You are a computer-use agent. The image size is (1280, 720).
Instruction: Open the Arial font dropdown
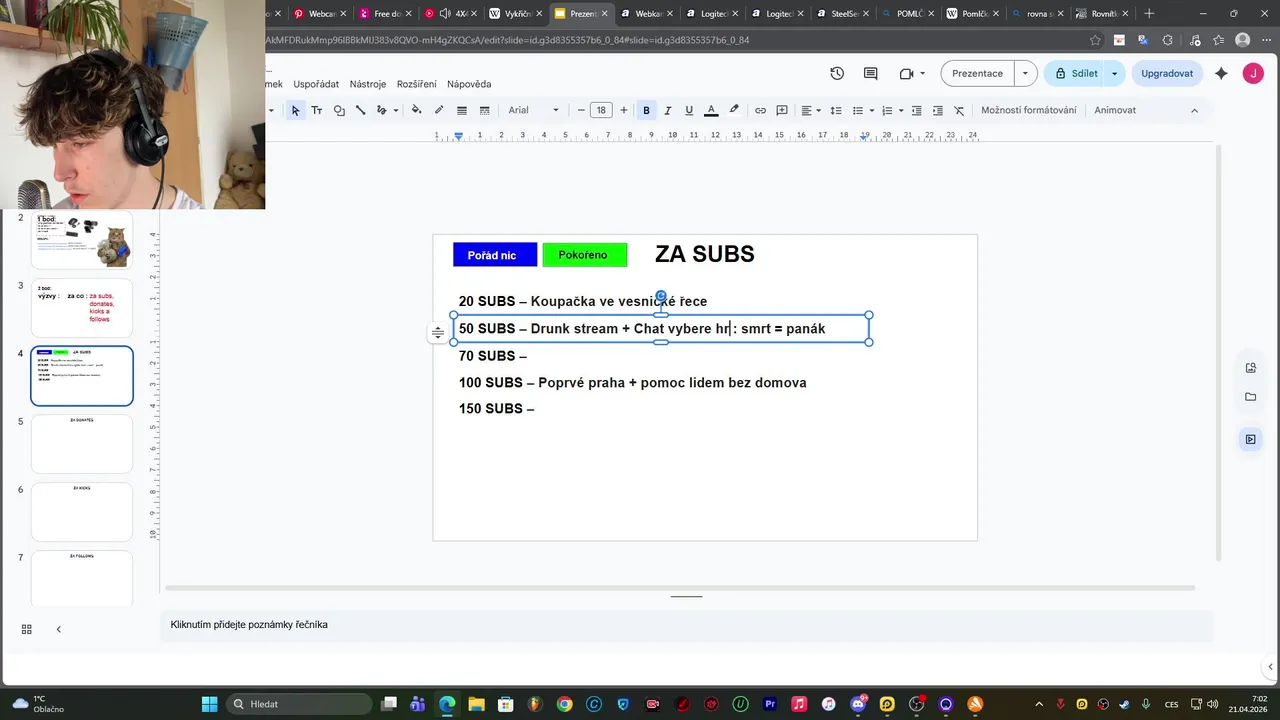point(534,110)
